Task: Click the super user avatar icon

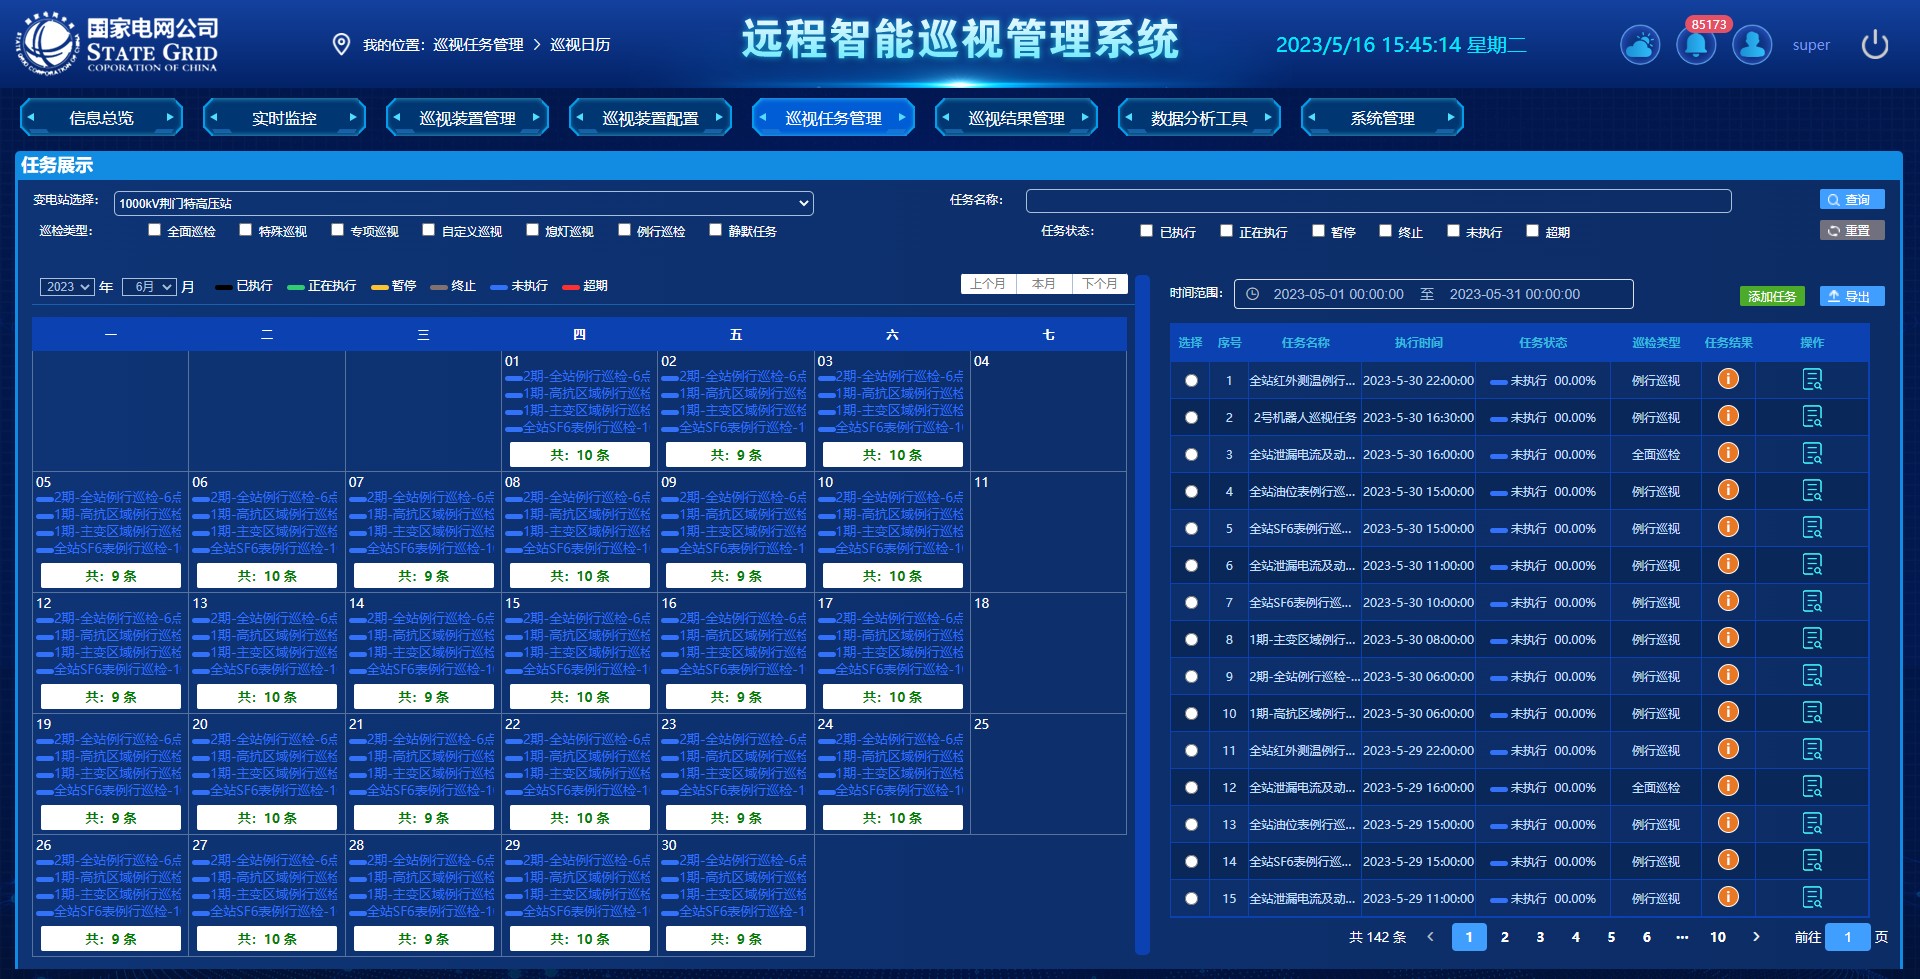Action: [1752, 45]
